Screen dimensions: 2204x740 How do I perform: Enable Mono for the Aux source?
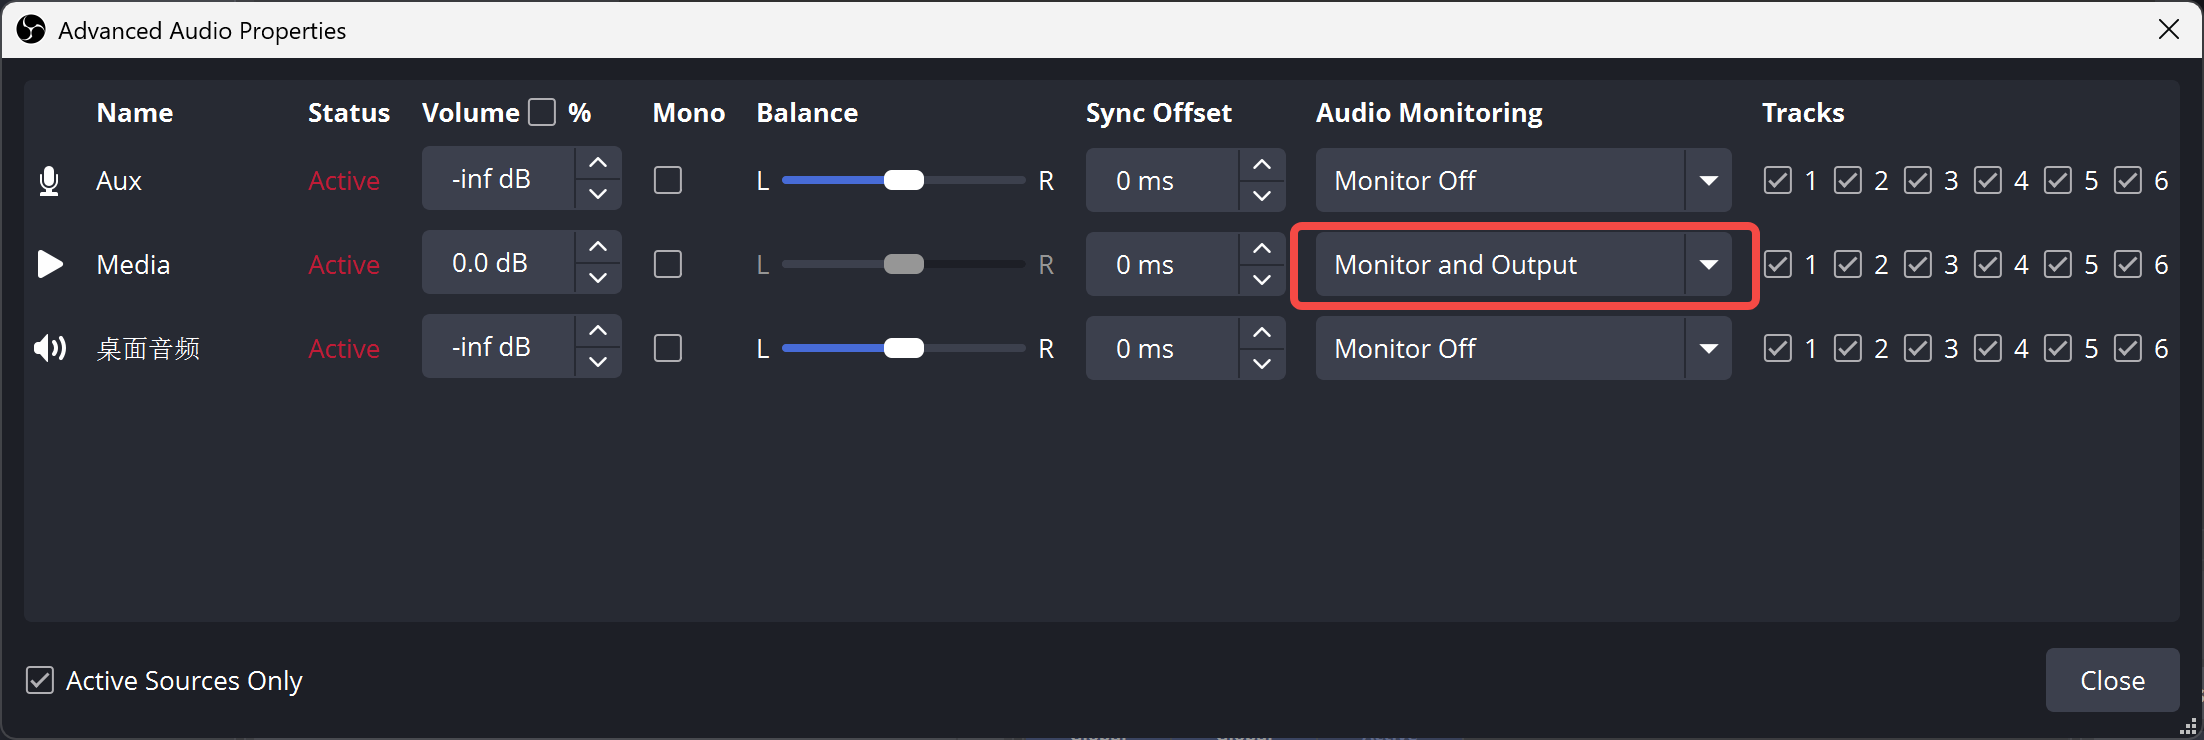coord(668,180)
